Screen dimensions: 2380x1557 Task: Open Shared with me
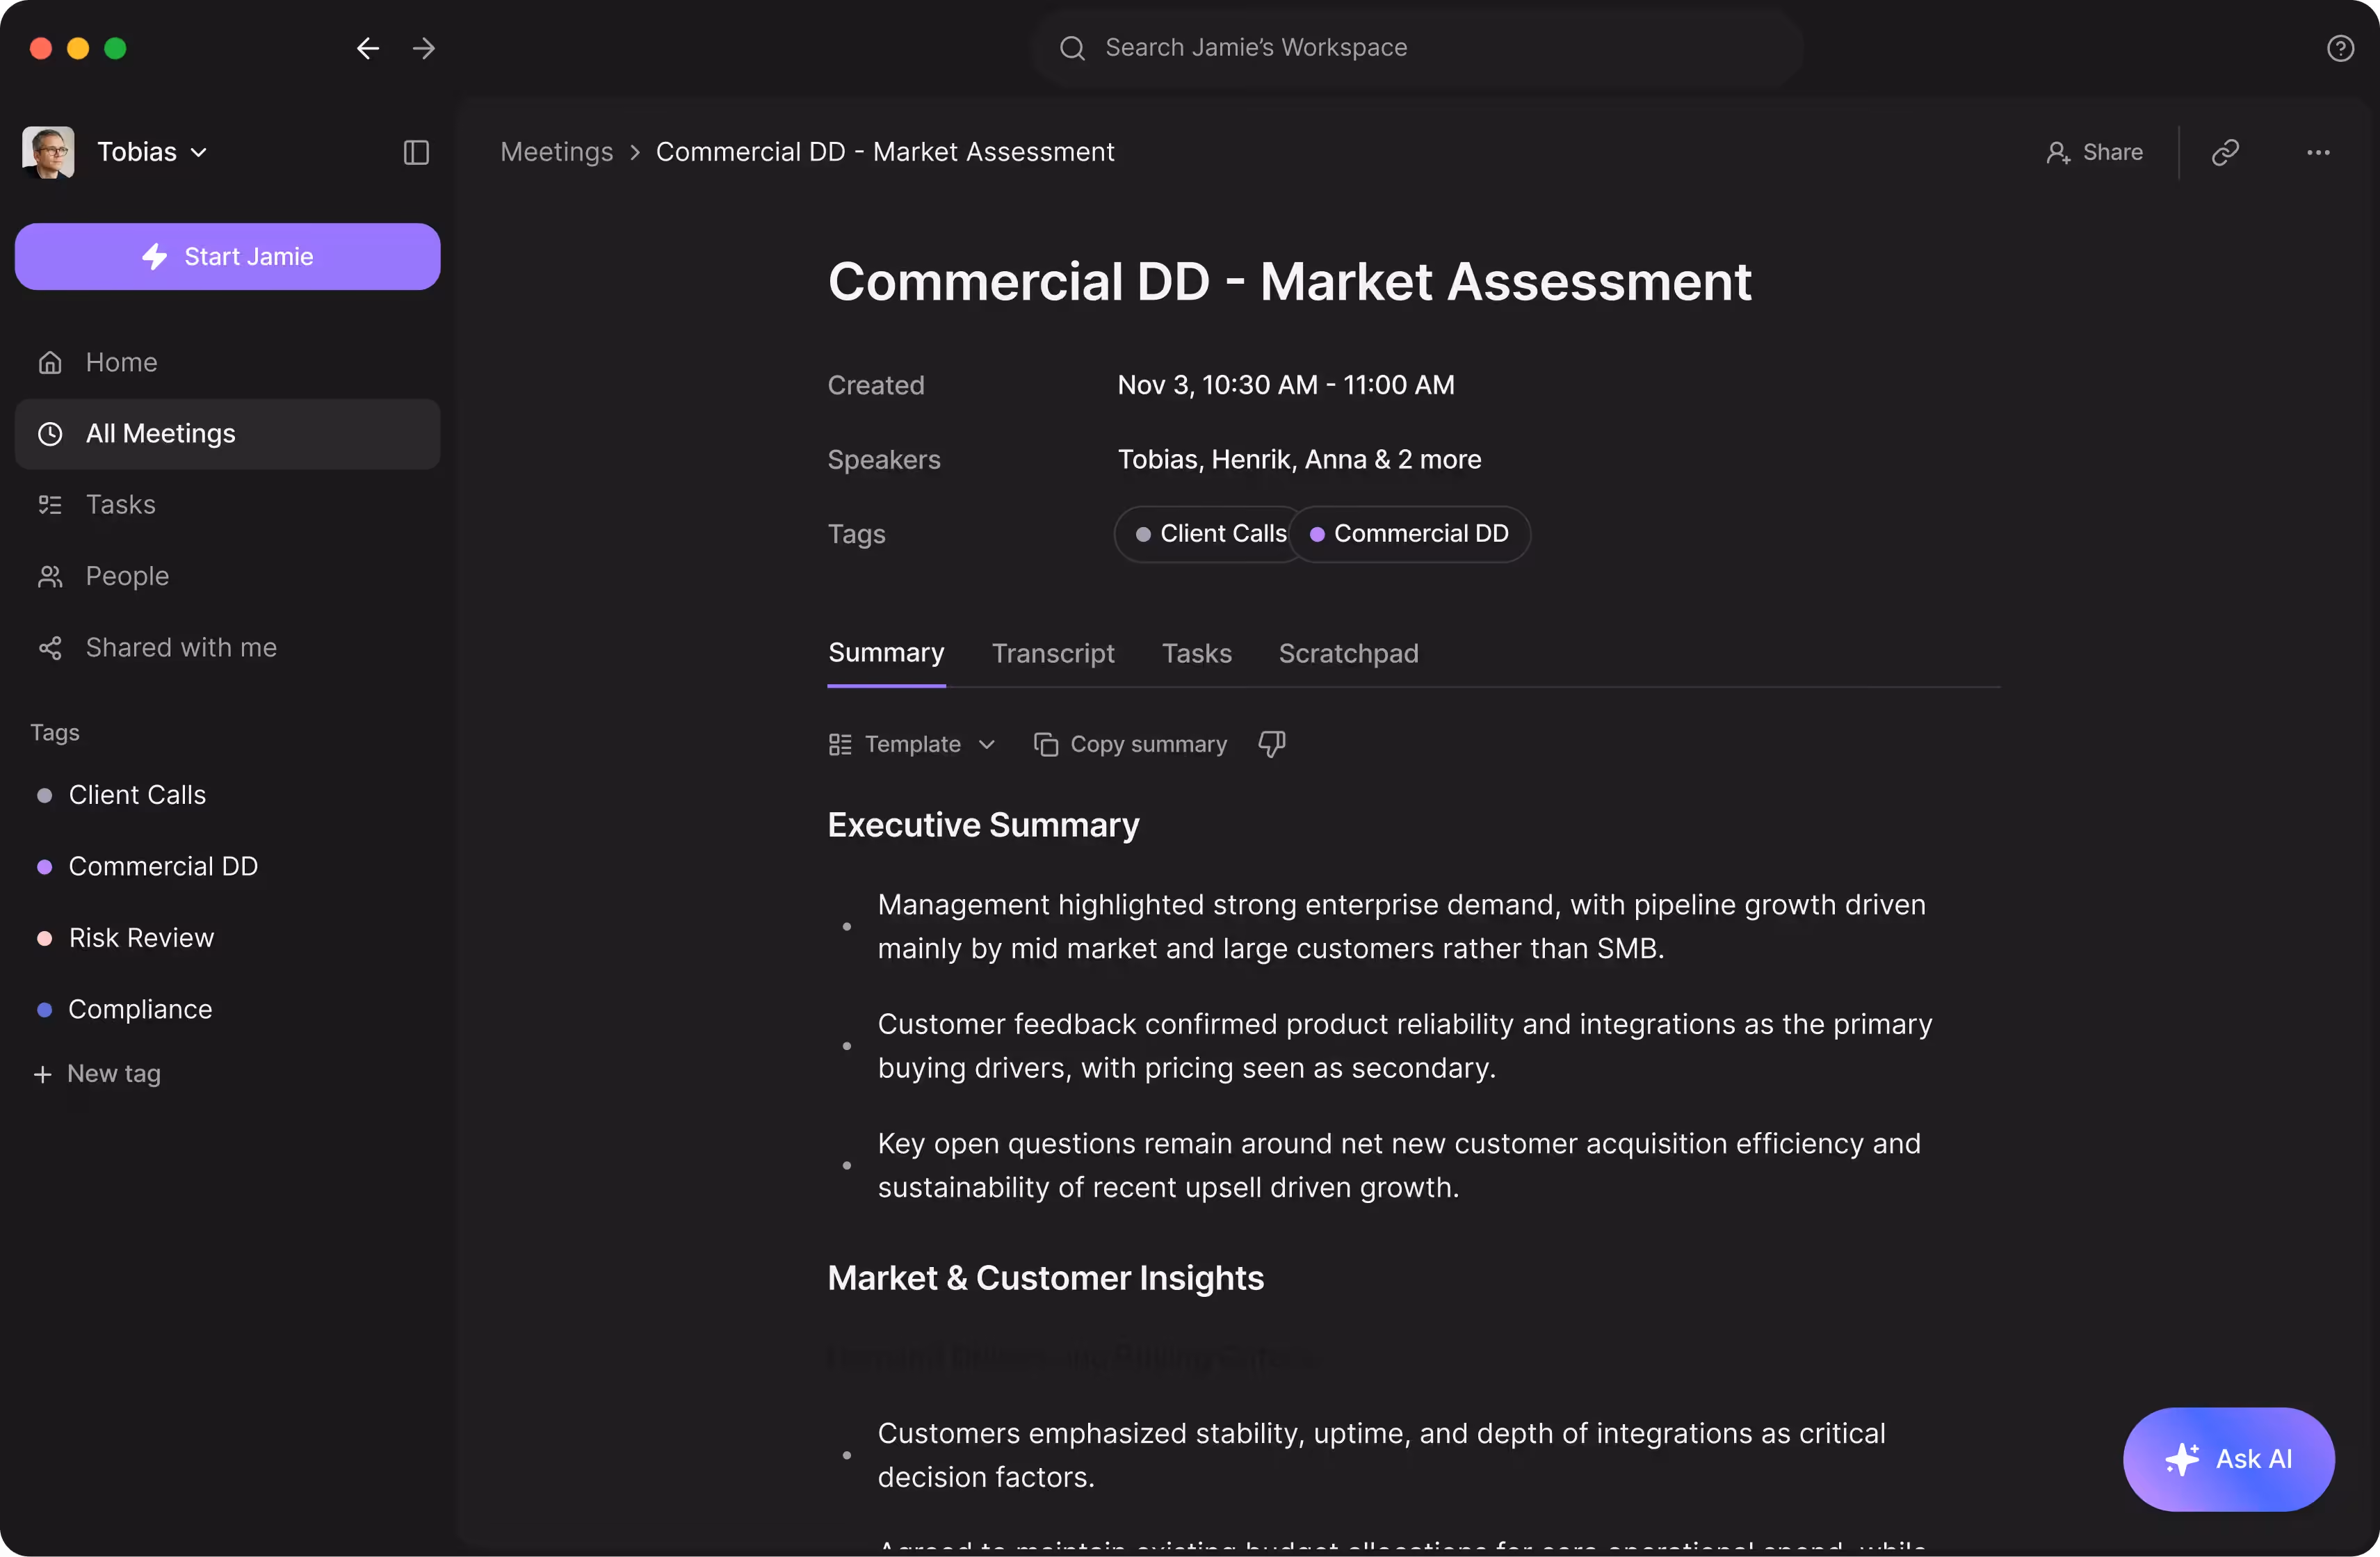228,648
